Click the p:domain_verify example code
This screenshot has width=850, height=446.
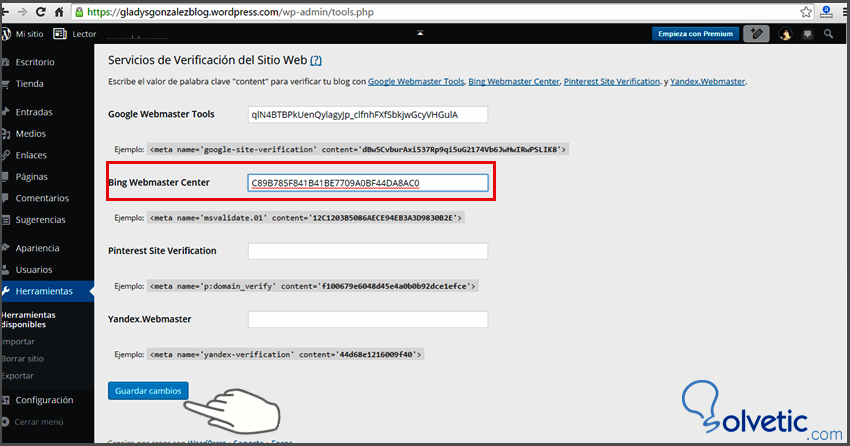click(x=312, y=286)
